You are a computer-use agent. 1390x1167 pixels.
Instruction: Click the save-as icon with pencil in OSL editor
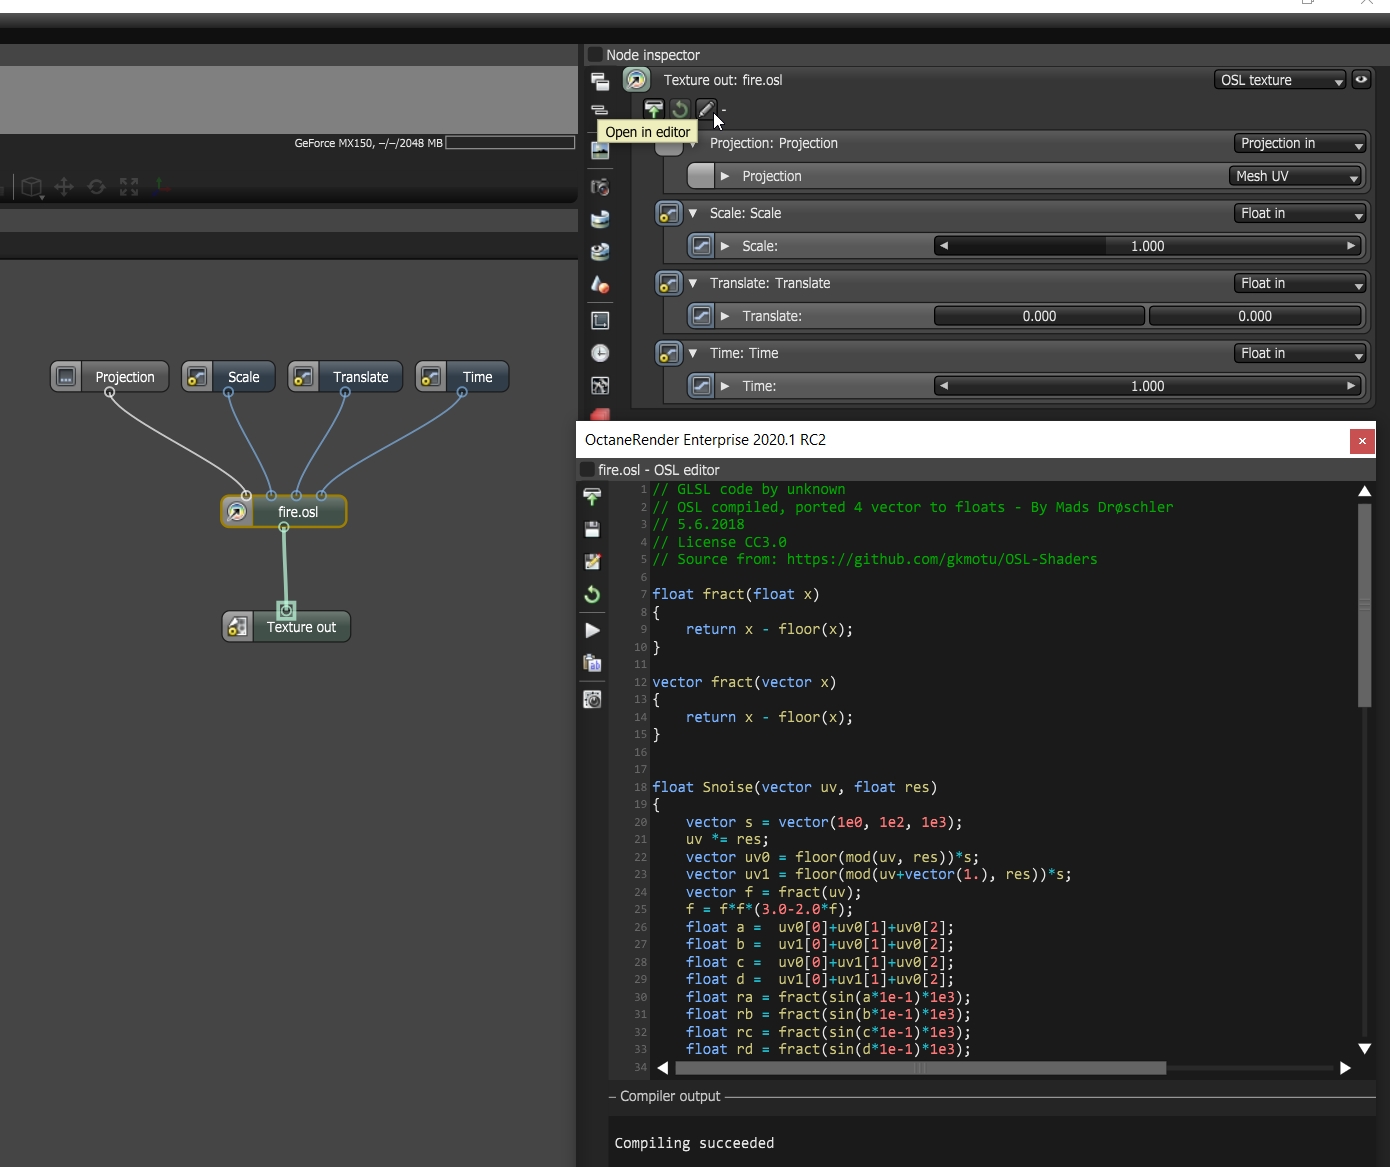592,562
